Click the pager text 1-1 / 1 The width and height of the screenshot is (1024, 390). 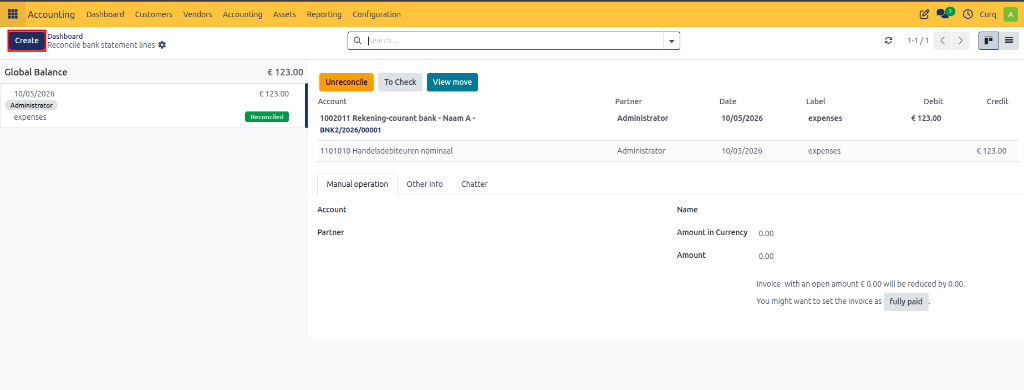pos(918,41)
